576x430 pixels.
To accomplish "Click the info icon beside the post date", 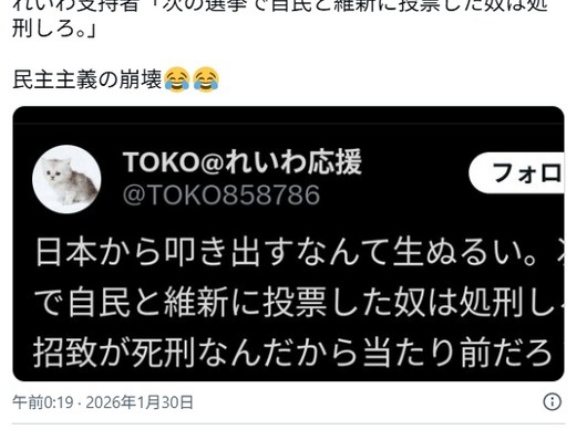I will [x=552, y=401].
